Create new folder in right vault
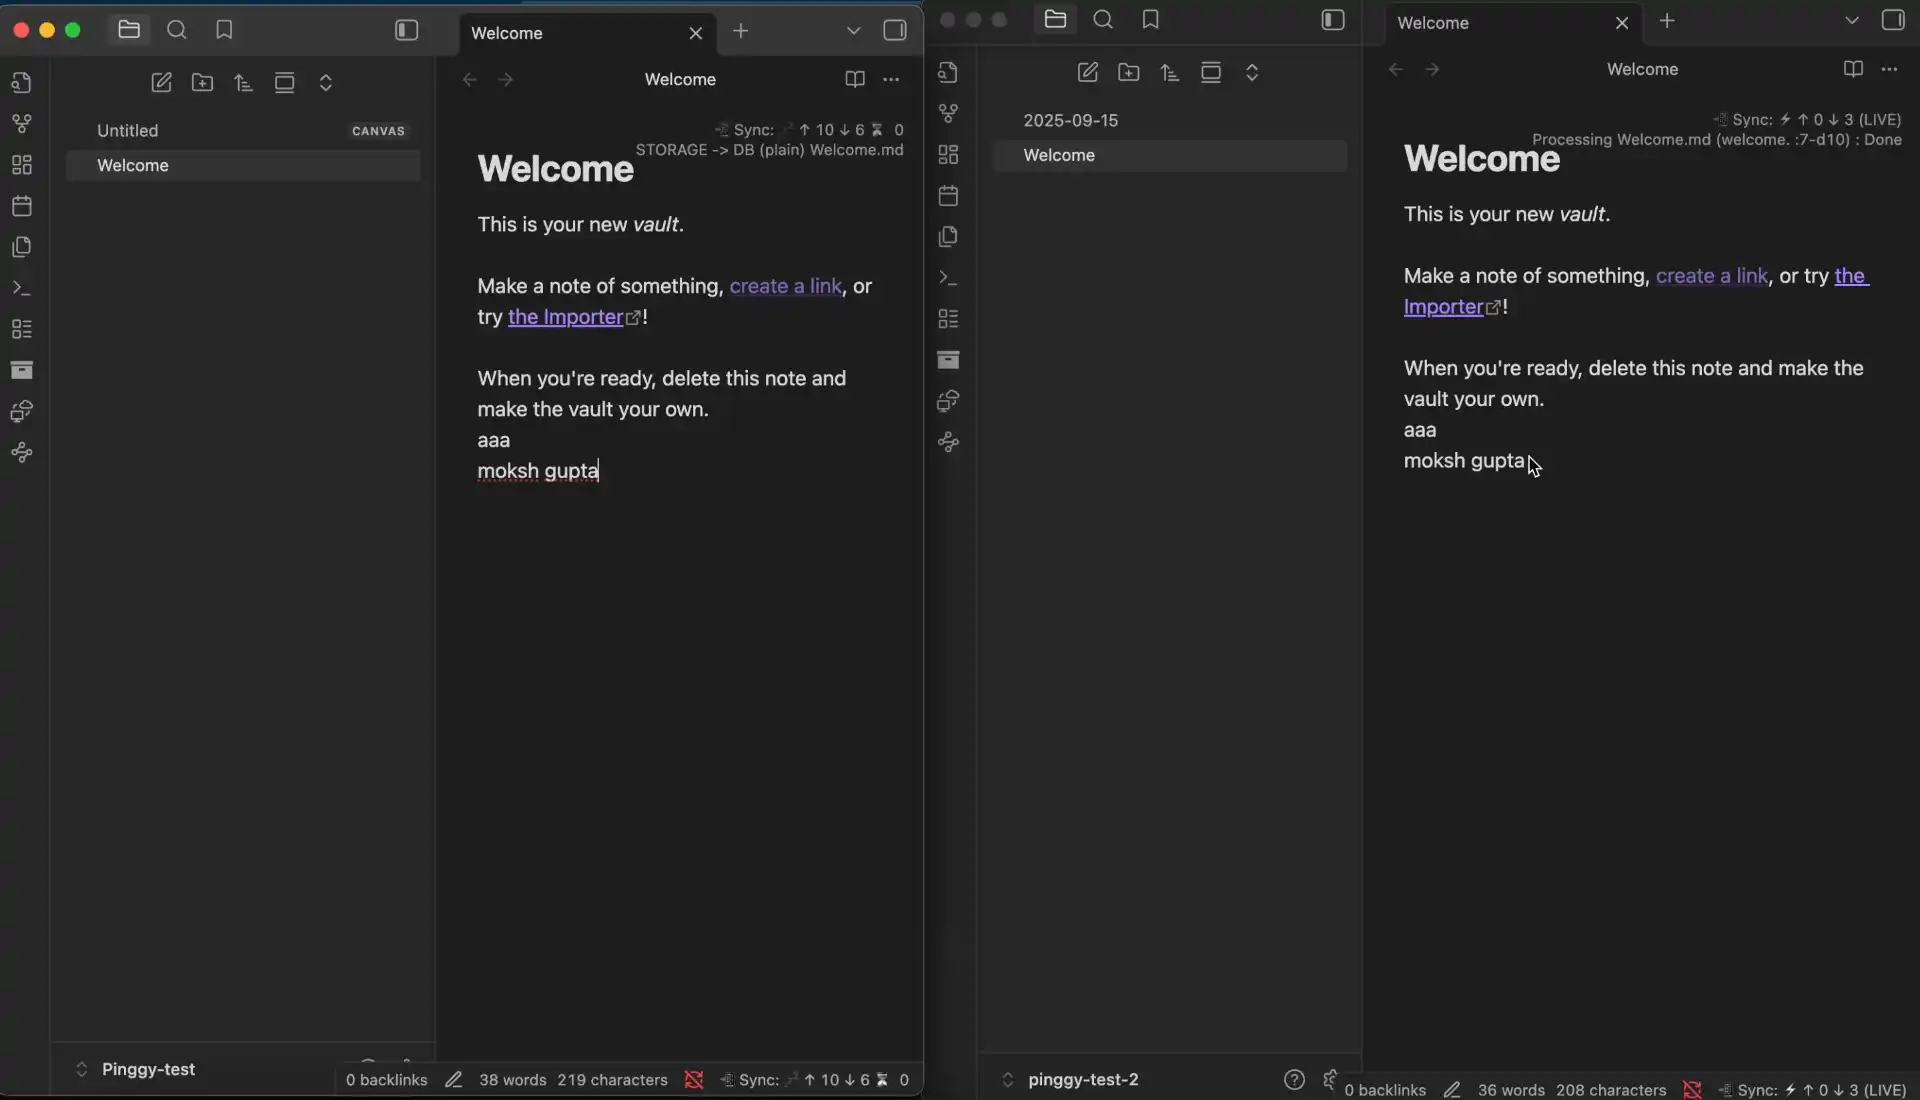 1129,73
